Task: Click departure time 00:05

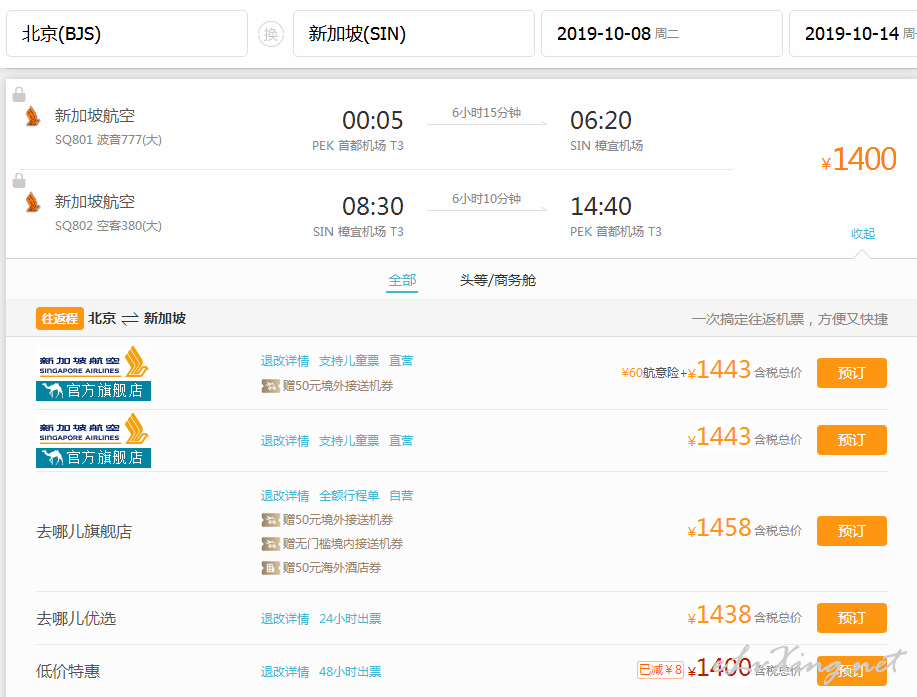Action: pyautogui.click(x=373, y=120)
